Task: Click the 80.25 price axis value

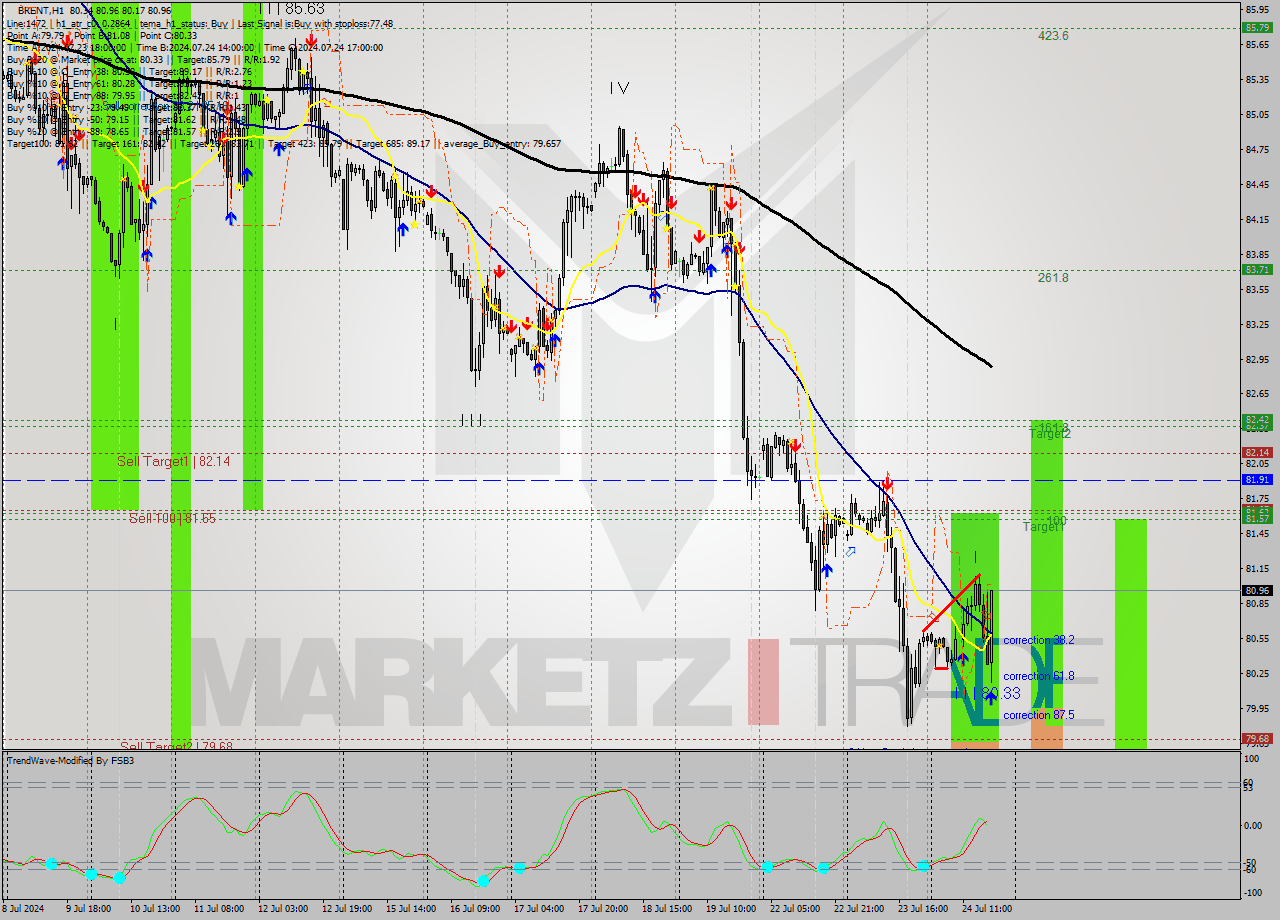Action: [1258, 673]
